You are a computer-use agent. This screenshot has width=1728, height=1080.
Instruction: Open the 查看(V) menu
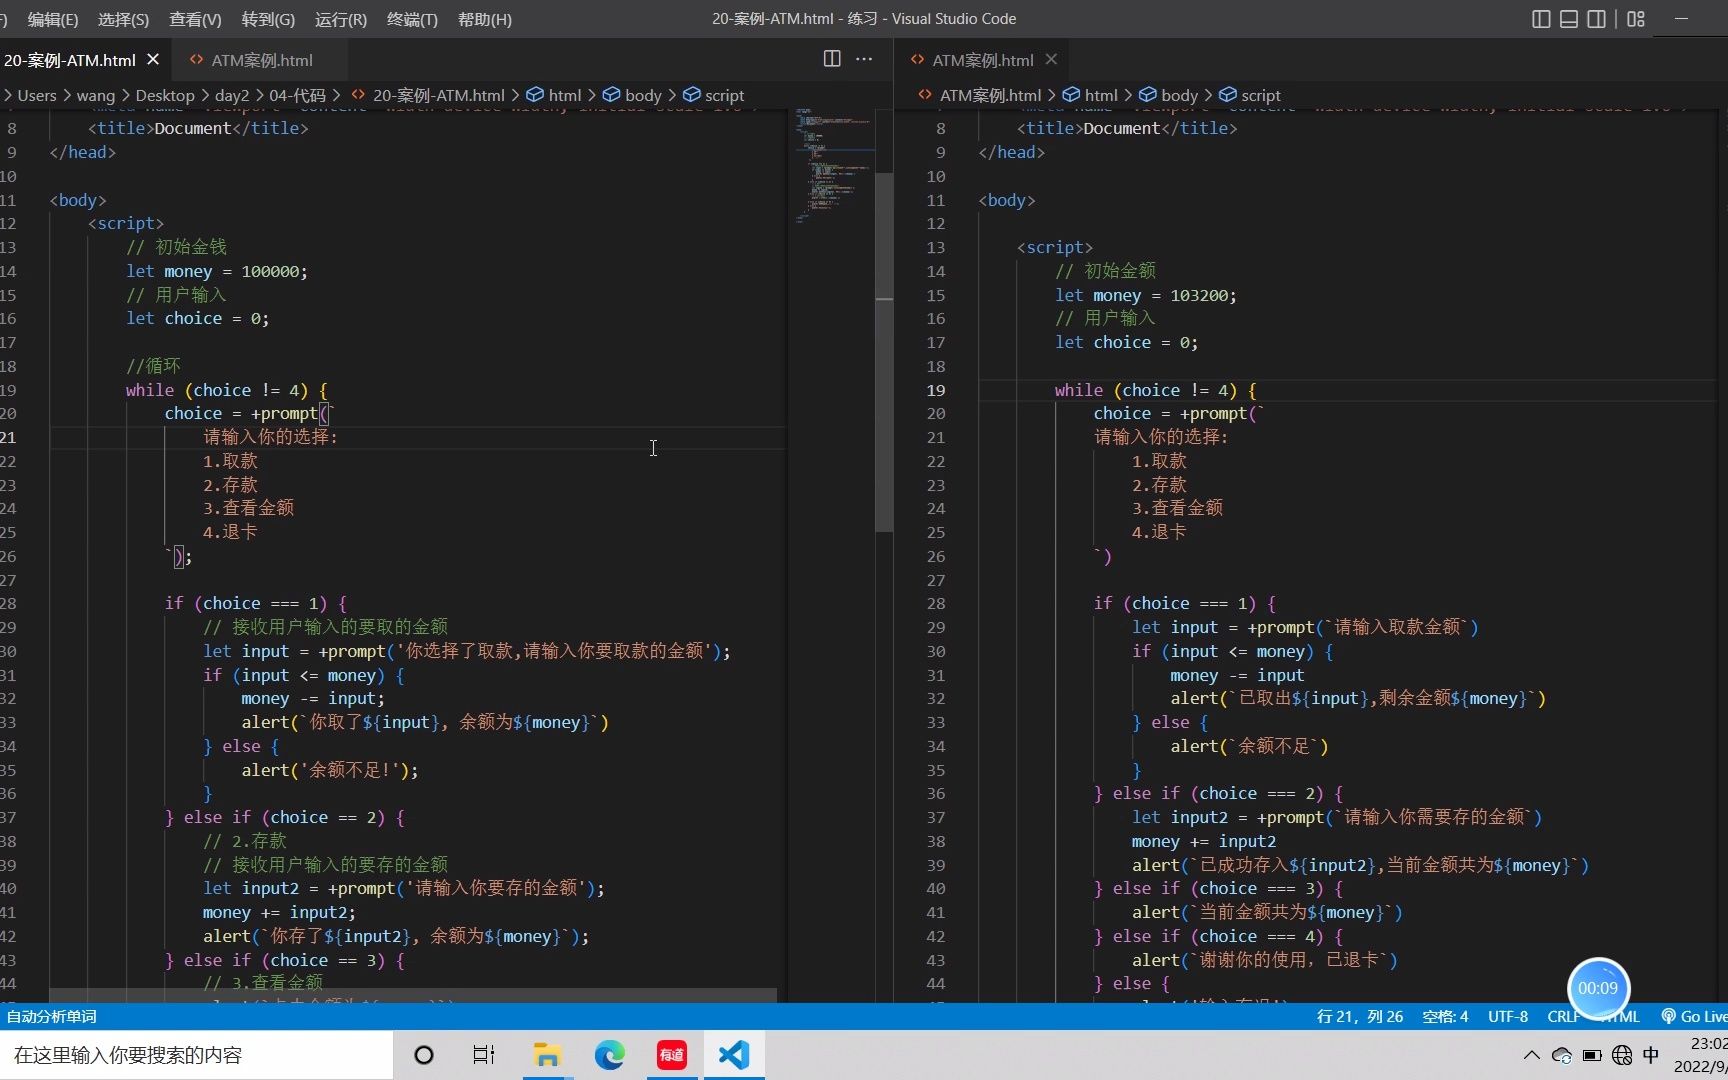coord(195,19)
